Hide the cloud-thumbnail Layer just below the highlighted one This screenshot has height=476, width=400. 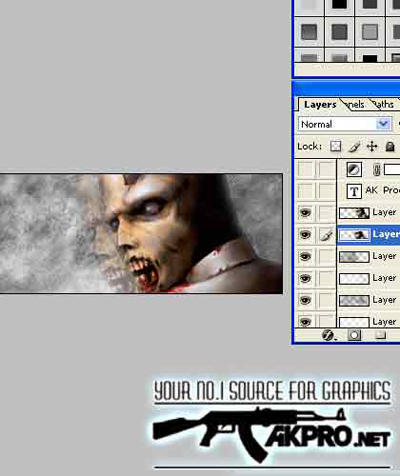click(305, 257)
